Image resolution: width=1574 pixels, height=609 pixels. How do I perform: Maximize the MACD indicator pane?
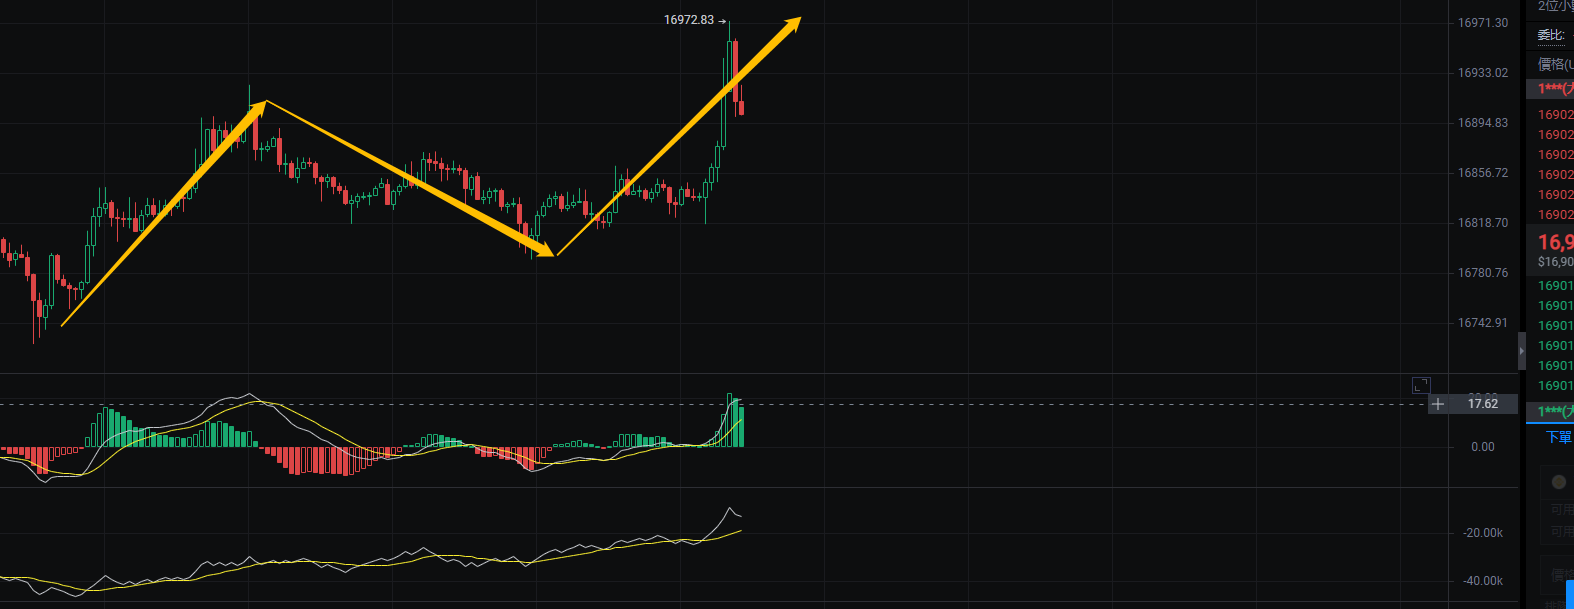(1421, 385)
